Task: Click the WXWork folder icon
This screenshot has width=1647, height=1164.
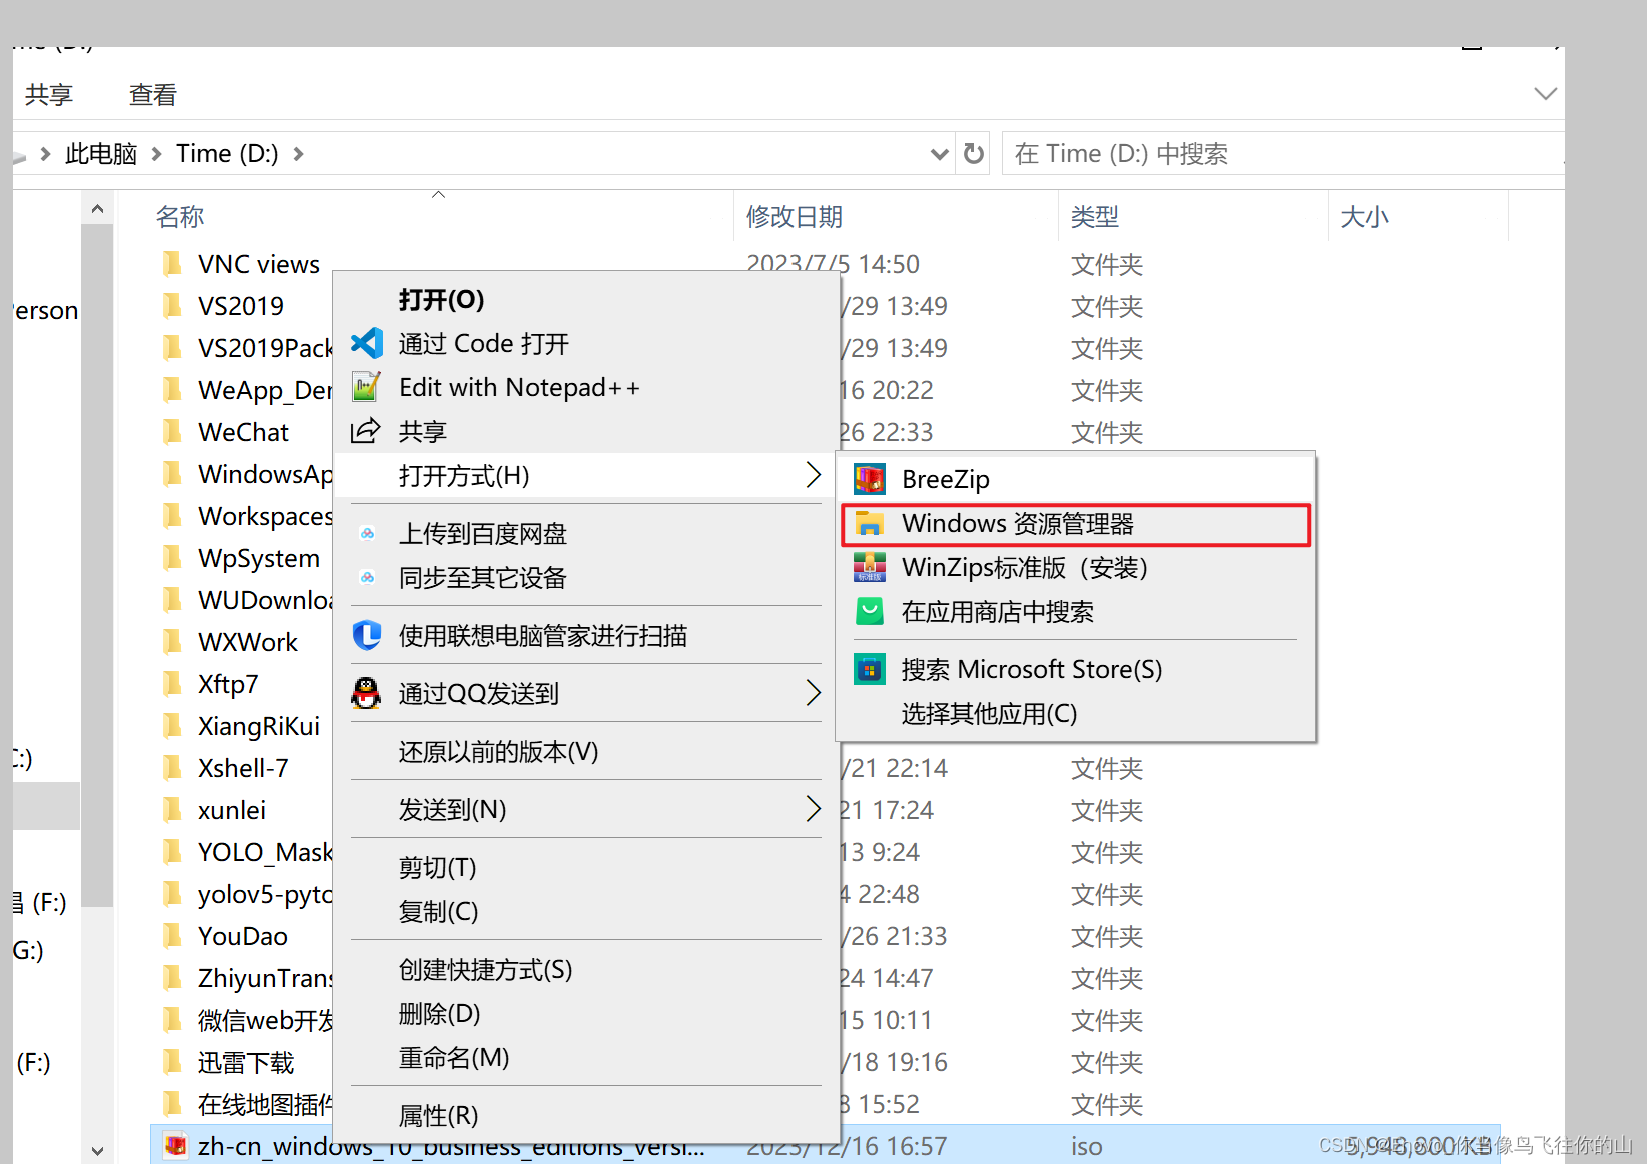Action: tap(173, 641)
